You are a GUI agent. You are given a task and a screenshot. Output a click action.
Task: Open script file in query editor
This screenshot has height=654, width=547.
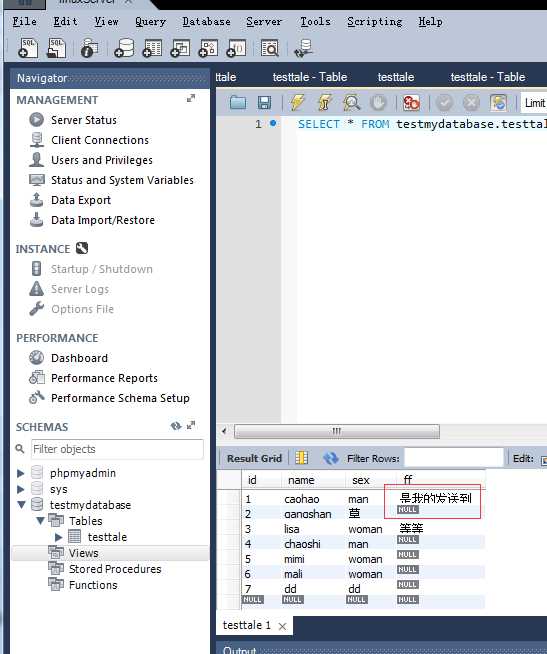tap(238, 102)
